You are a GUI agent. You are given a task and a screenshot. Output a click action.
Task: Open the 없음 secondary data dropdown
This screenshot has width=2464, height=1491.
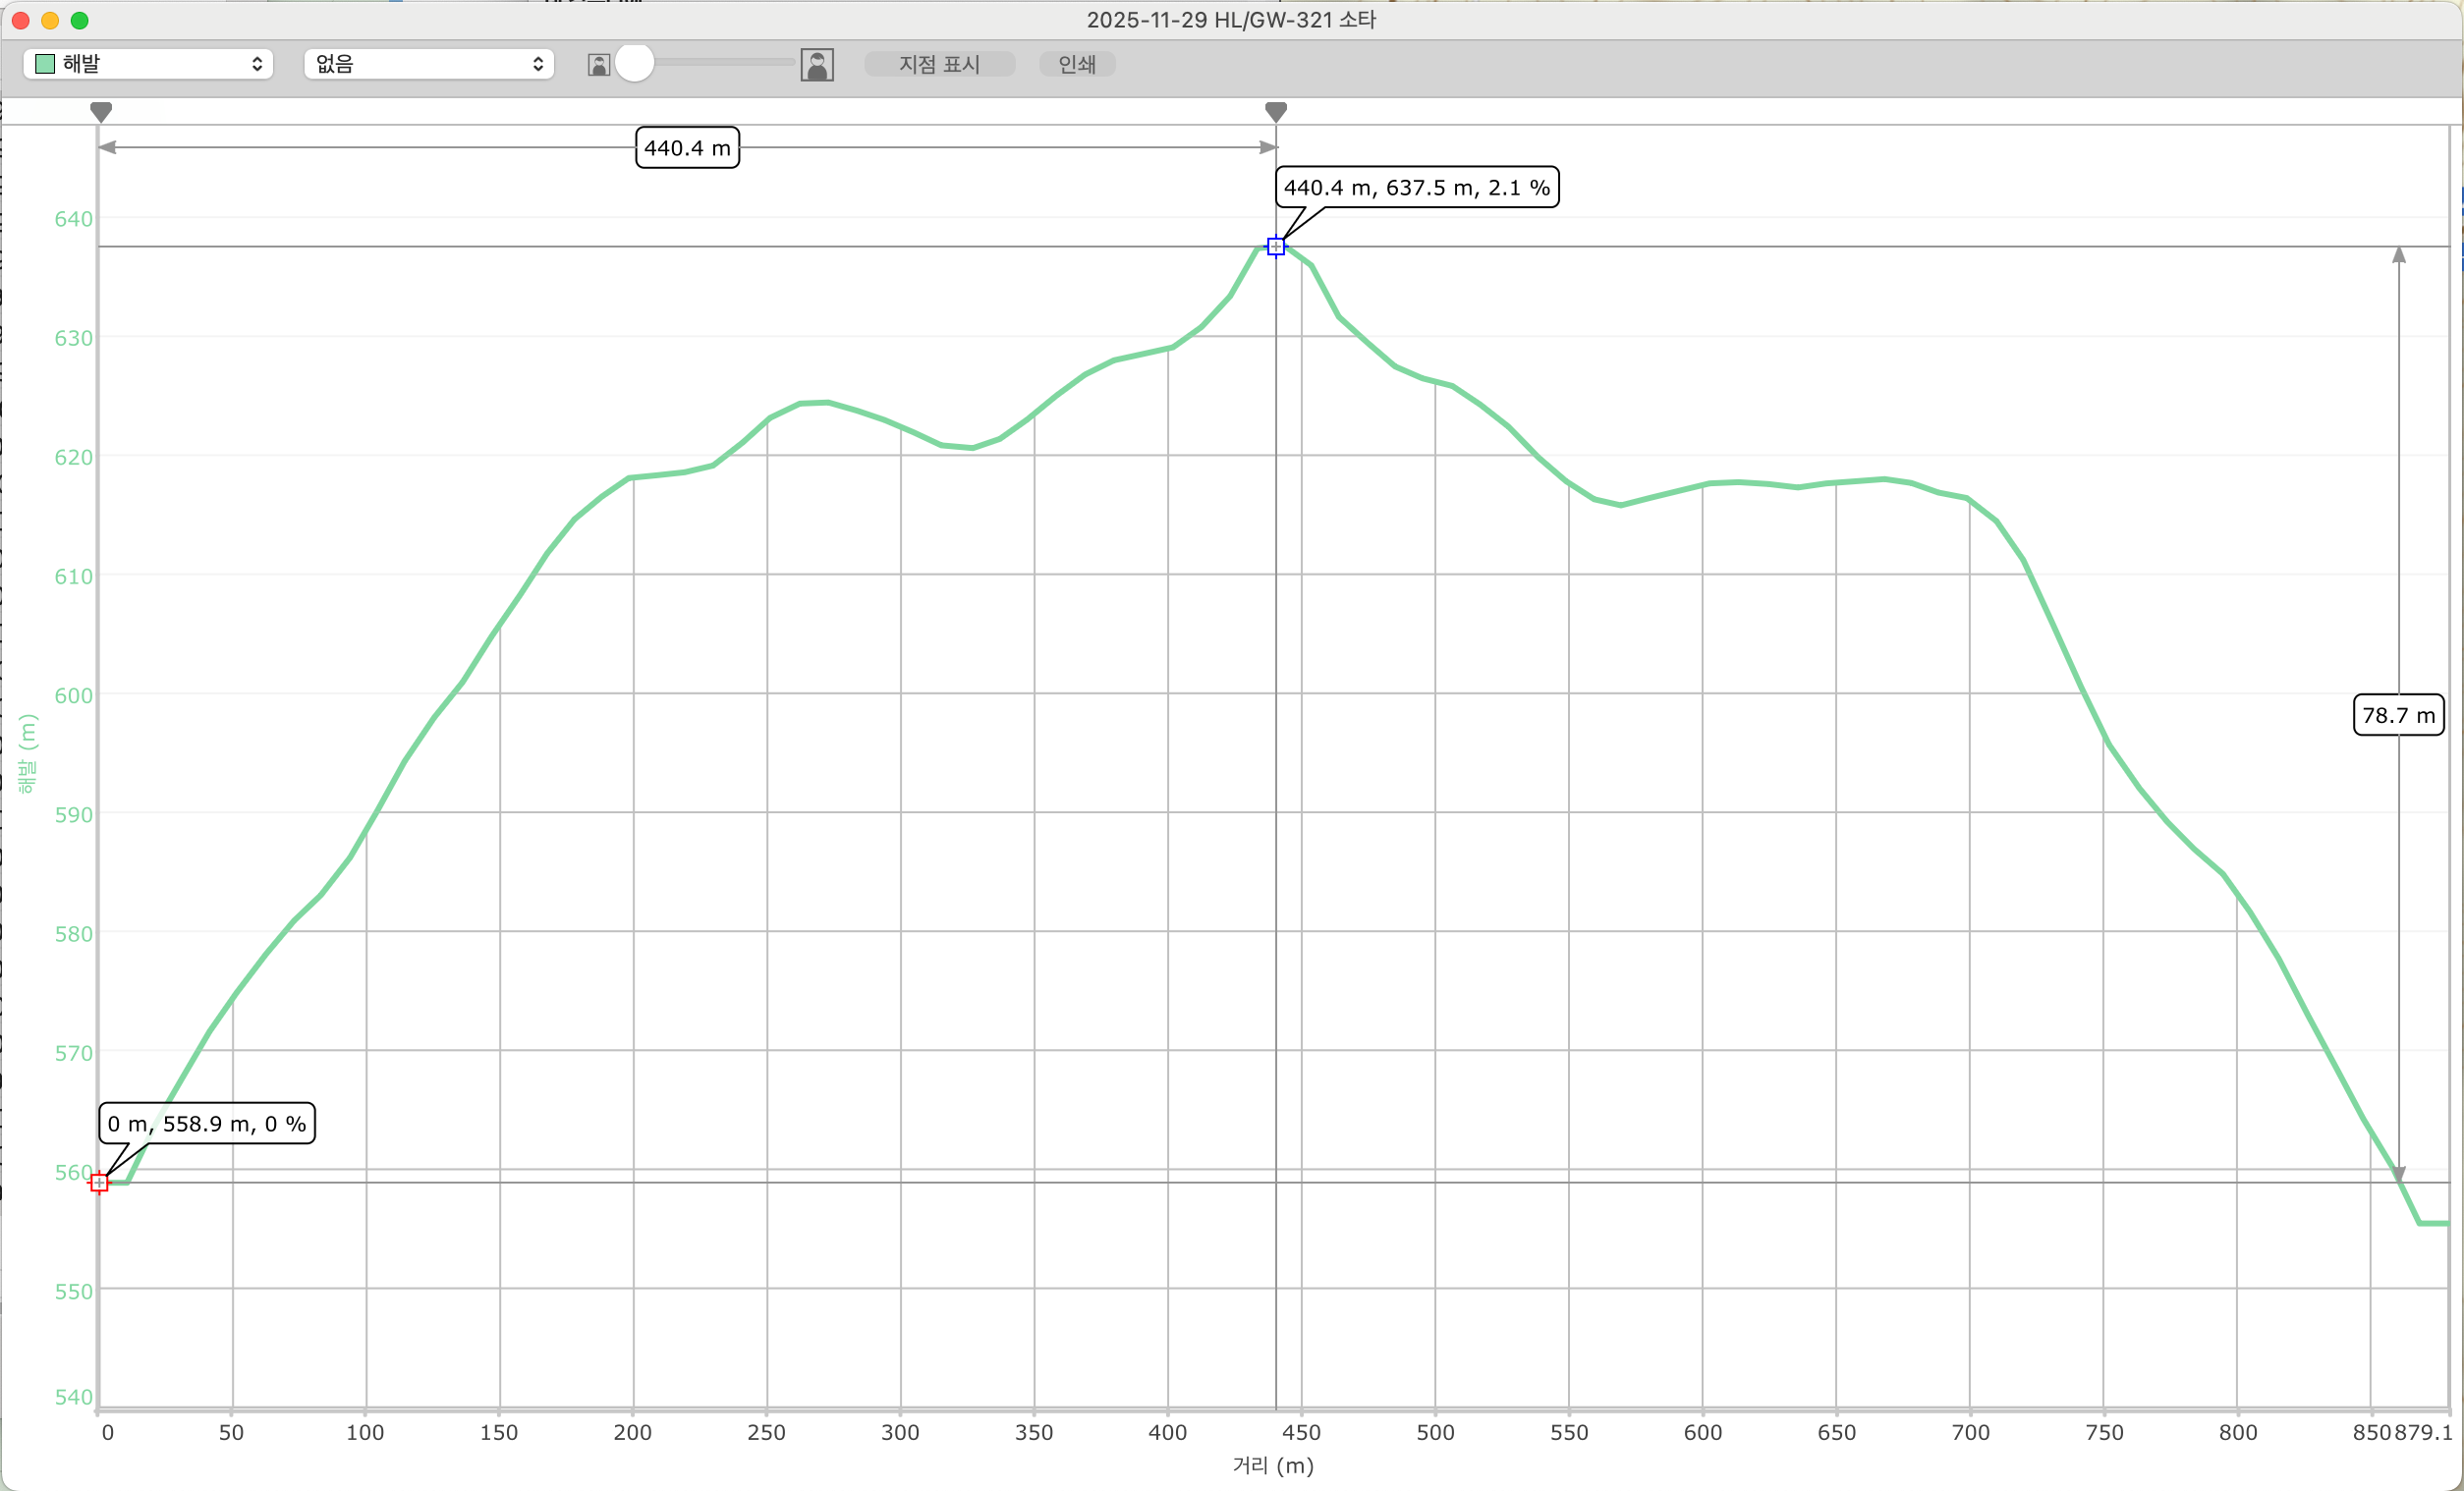click(x=428, y=64)
